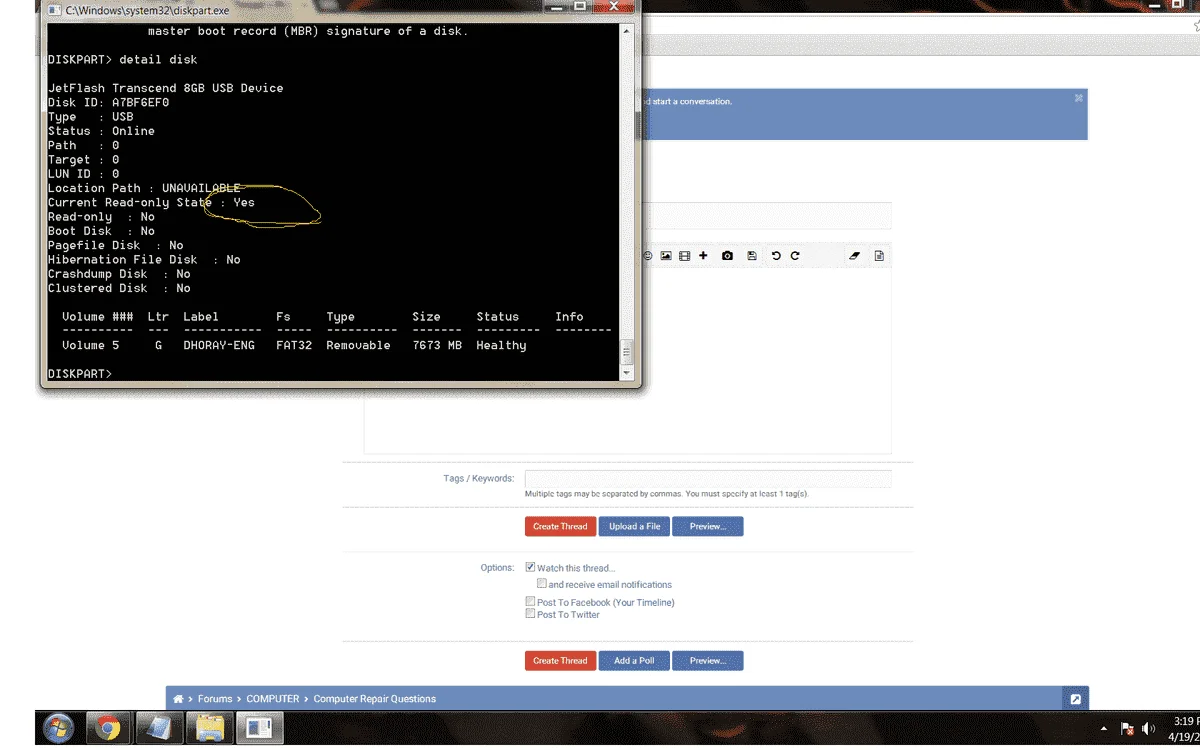Open Computer Repair Questions breadcrumb link

click(x=375, y=699)
